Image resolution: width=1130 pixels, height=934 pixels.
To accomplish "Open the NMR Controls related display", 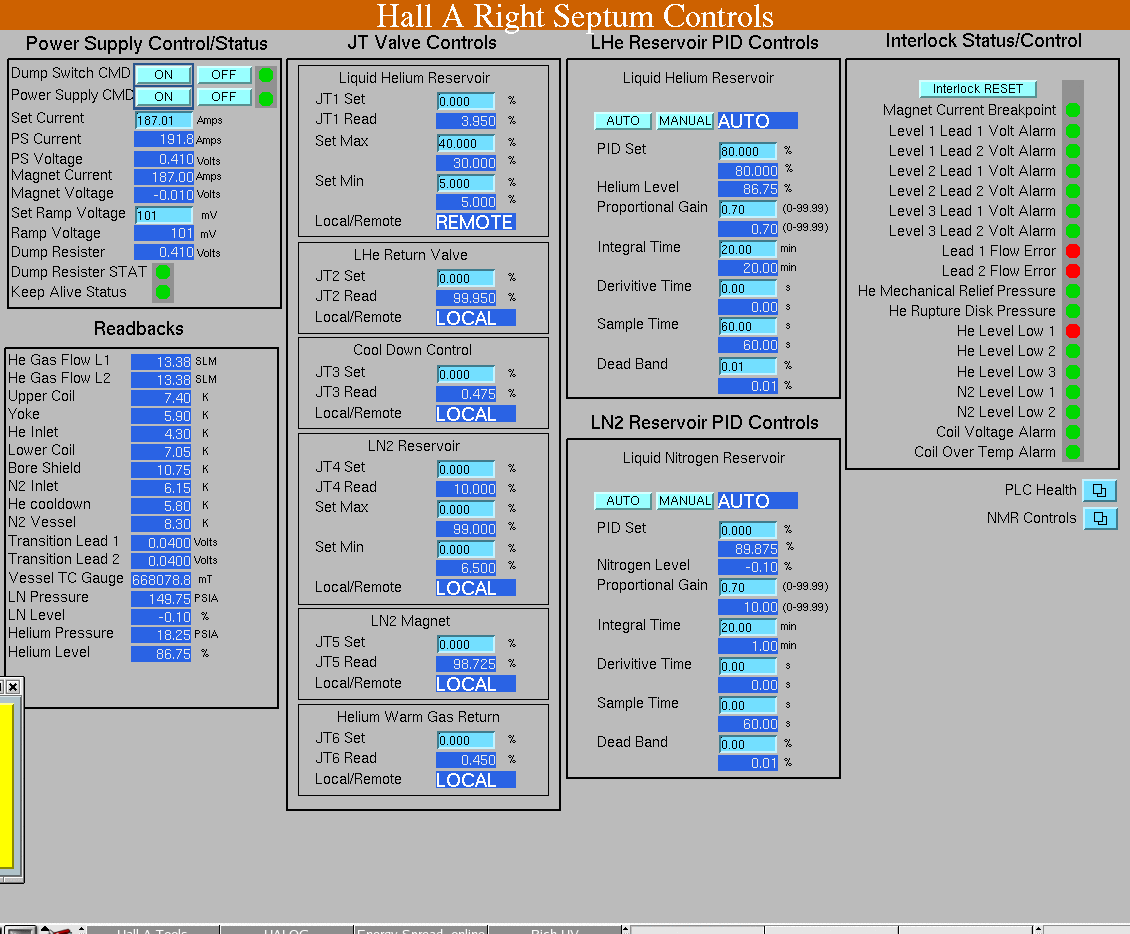I will pos(1100,518).
